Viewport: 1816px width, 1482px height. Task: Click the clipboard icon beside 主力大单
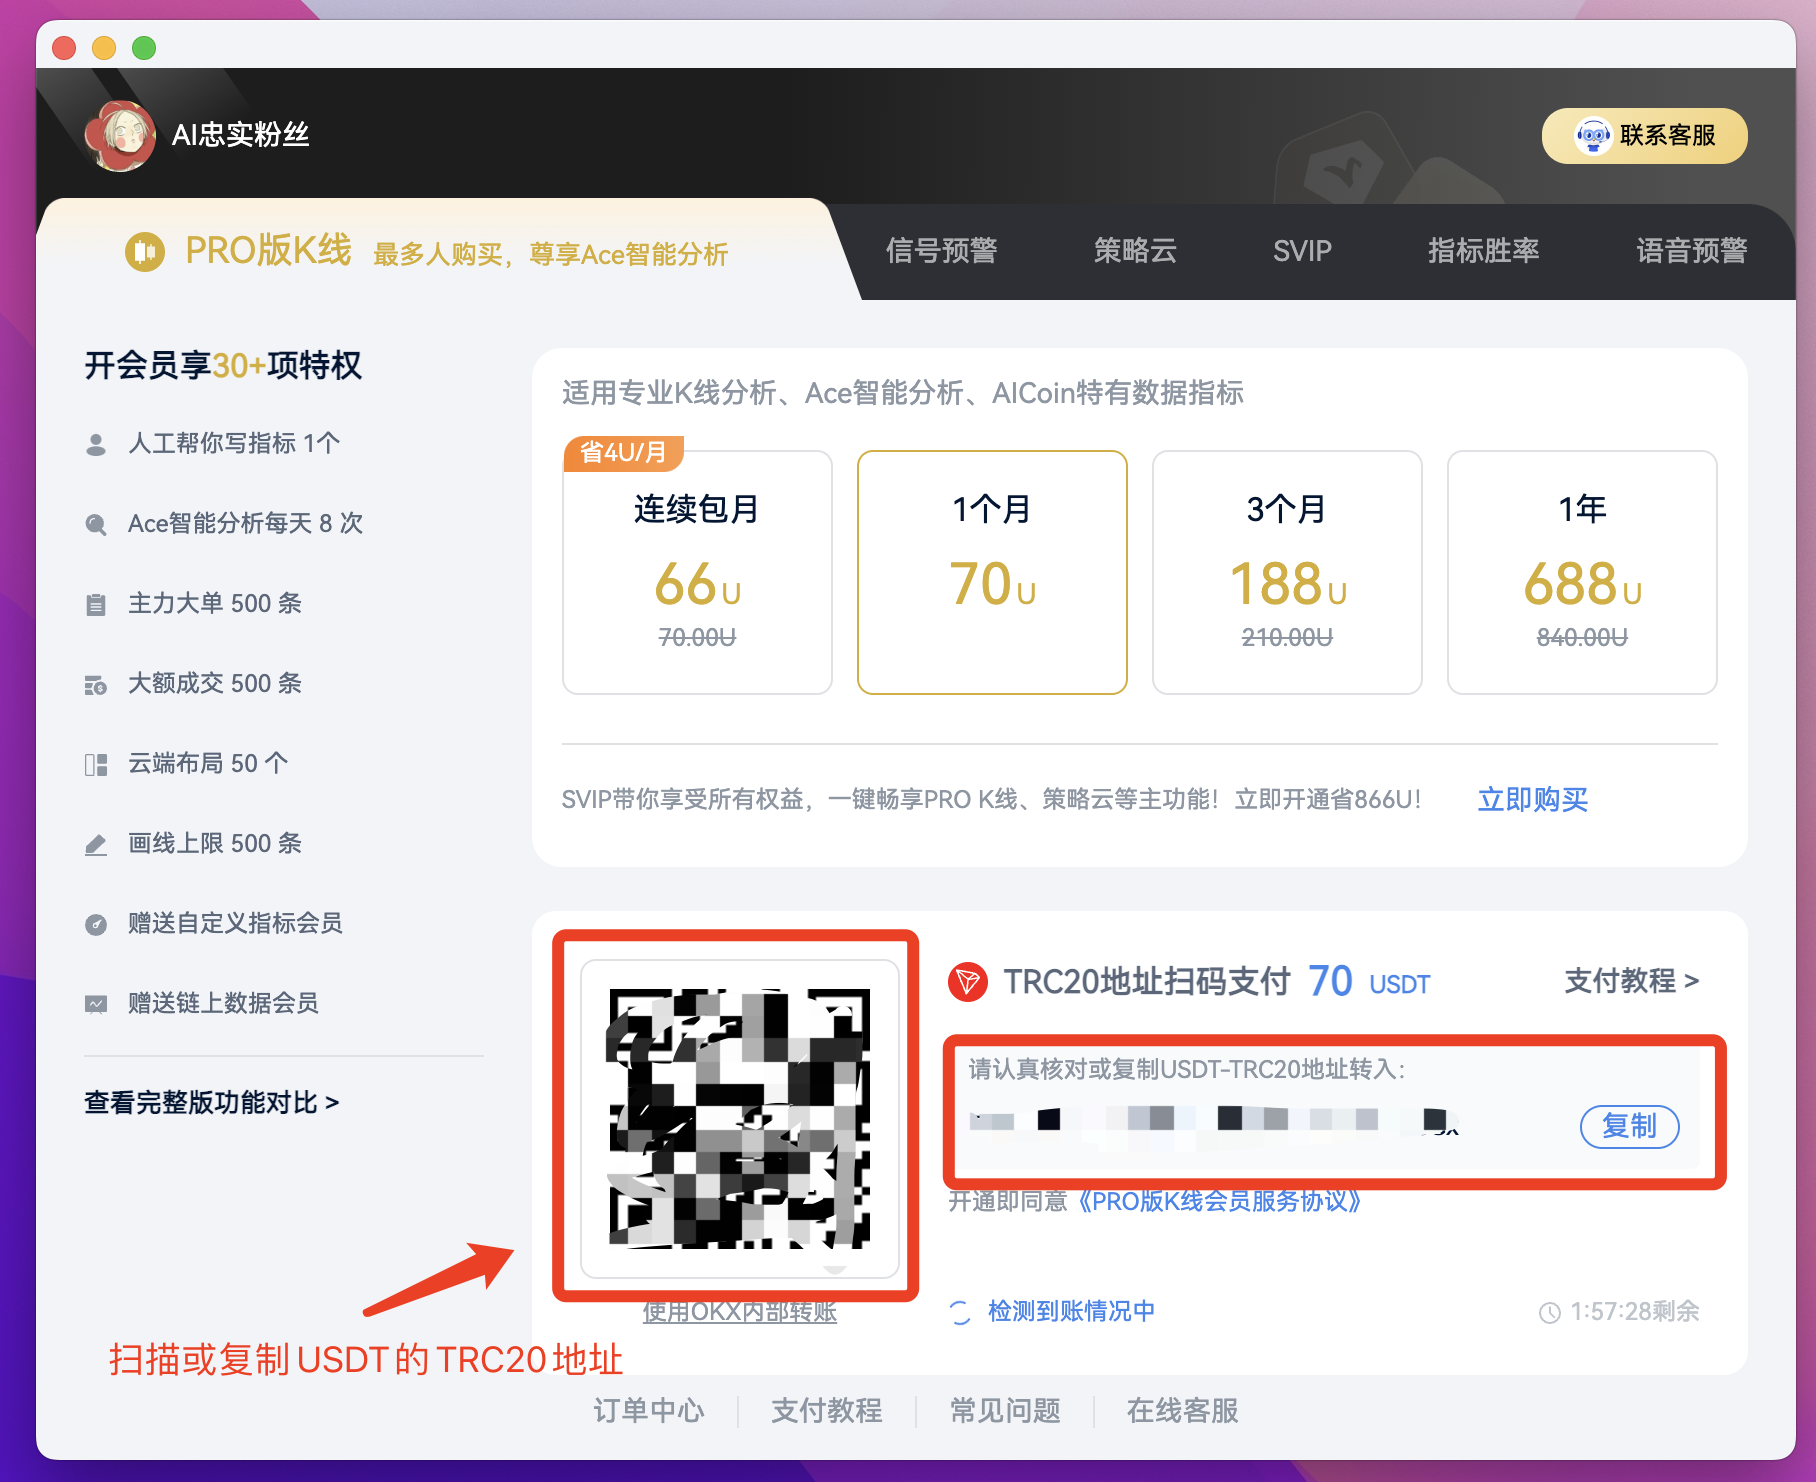(96, 604)
